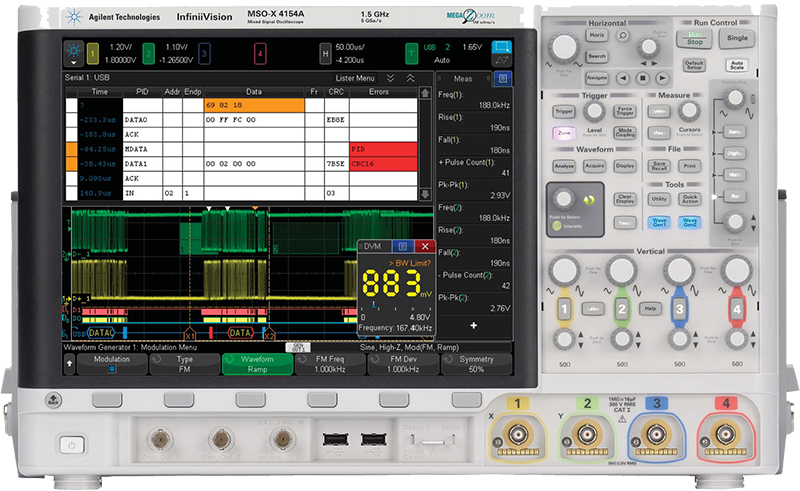Collapse lister with double up chevron
The height and width of the screenshot is (491, 800).
(x=410, y=78)
